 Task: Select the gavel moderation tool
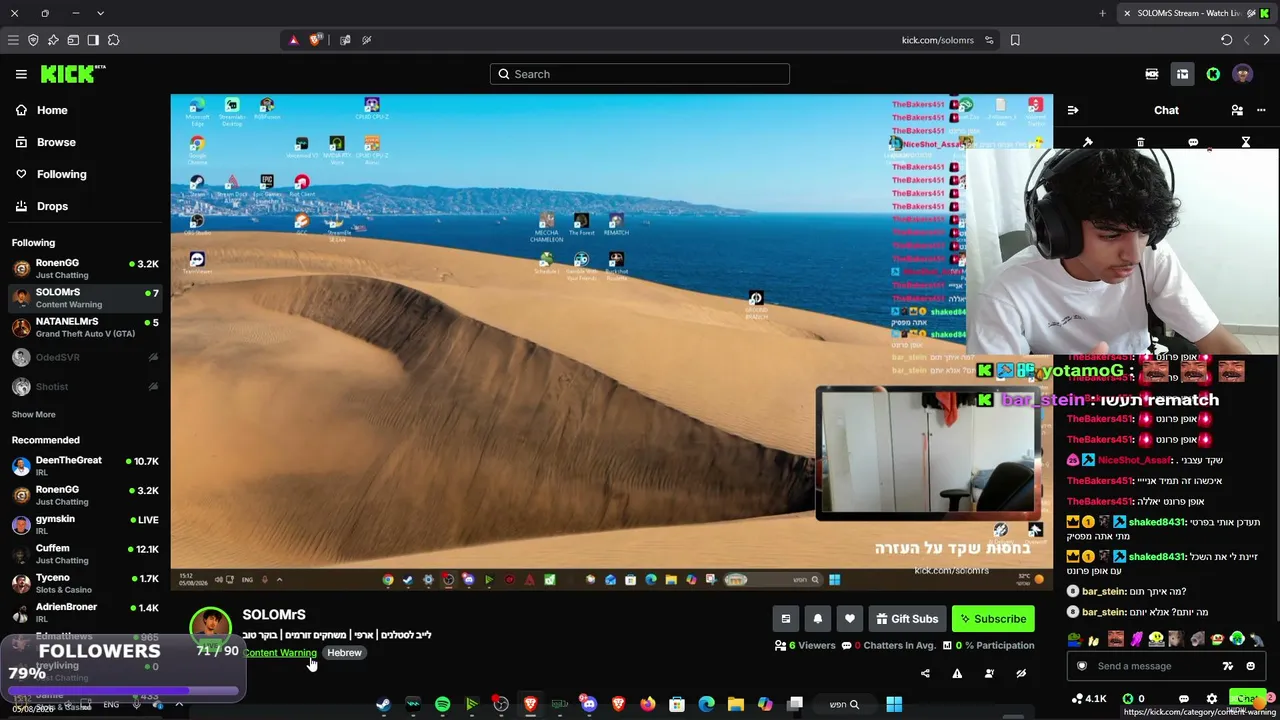coord(1088,142)
